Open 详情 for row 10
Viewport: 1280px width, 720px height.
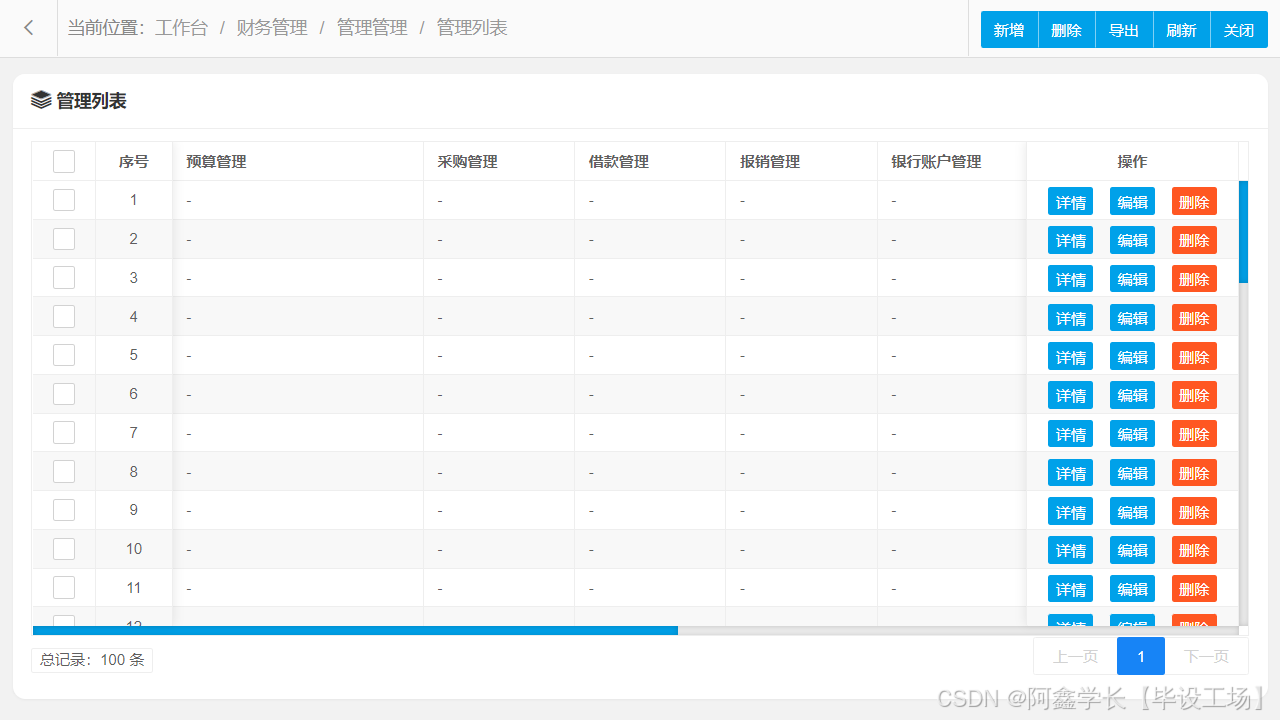pyautogui.click(x=1070, y=550)
